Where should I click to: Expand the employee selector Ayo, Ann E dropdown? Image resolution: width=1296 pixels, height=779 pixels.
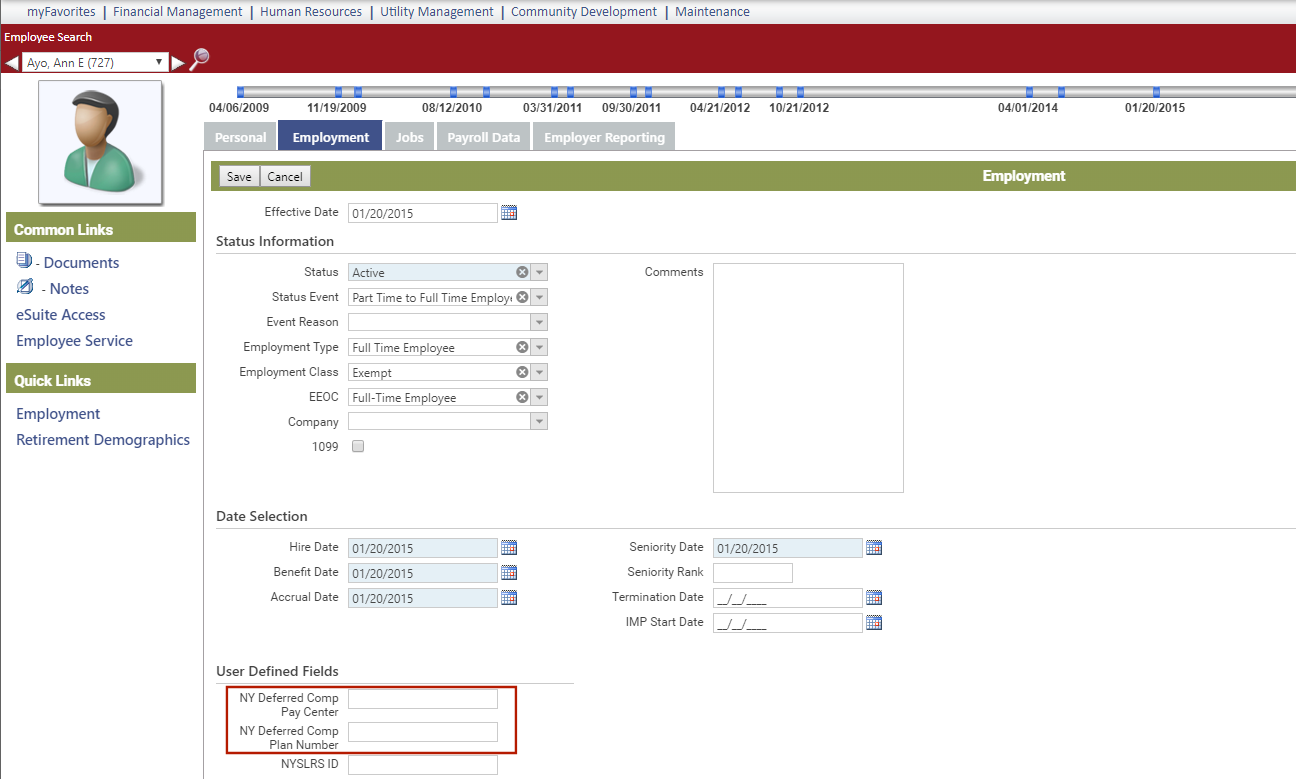coord(158,62)
